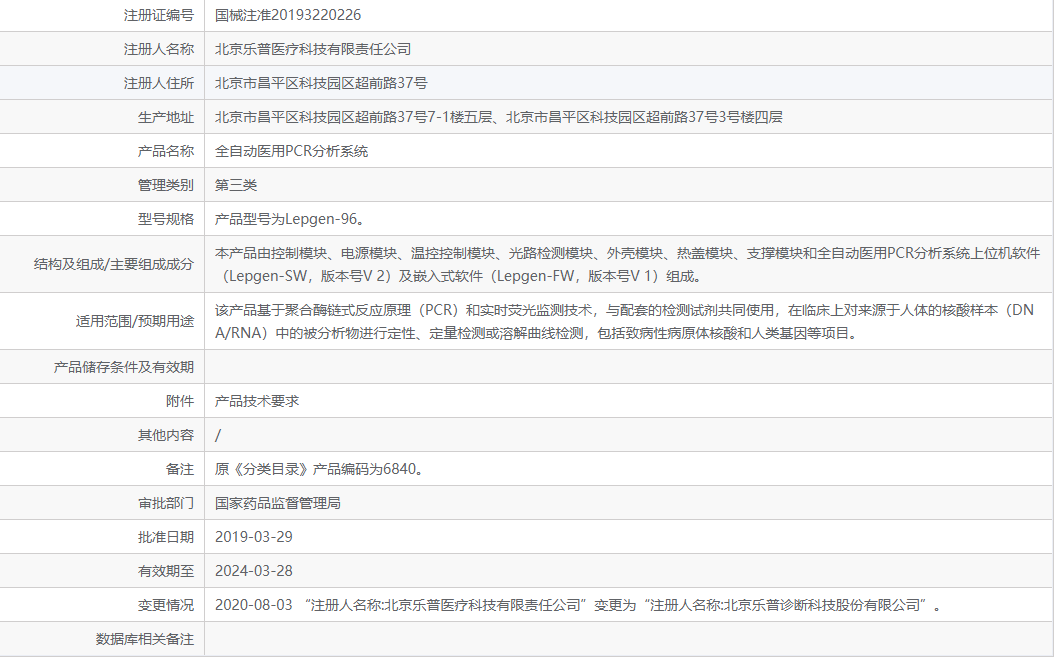Select the value 国械注准20193220226
The height and width of the screenshot is (660, 1058).
pos(288,15)
